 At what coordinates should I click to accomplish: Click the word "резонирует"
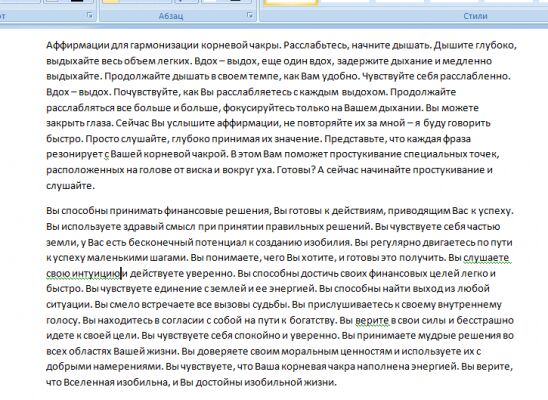point(74,154)
